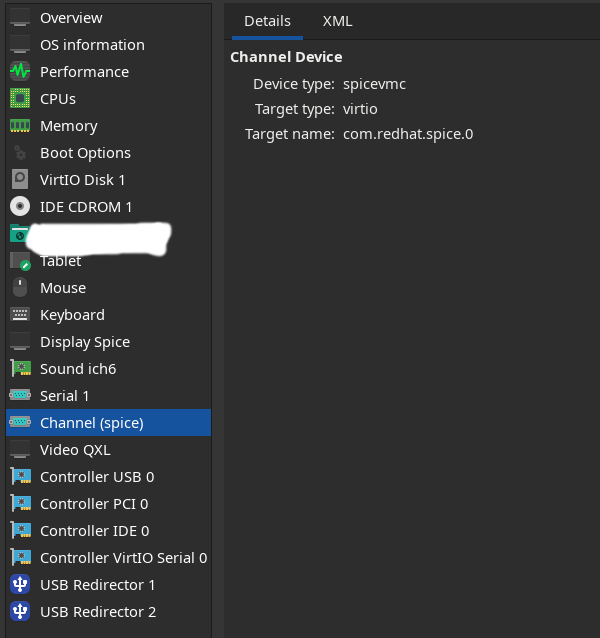Choose the Tablet device entry
The width and height of the screenshot is (600, 638).
[x=61, y=262]
